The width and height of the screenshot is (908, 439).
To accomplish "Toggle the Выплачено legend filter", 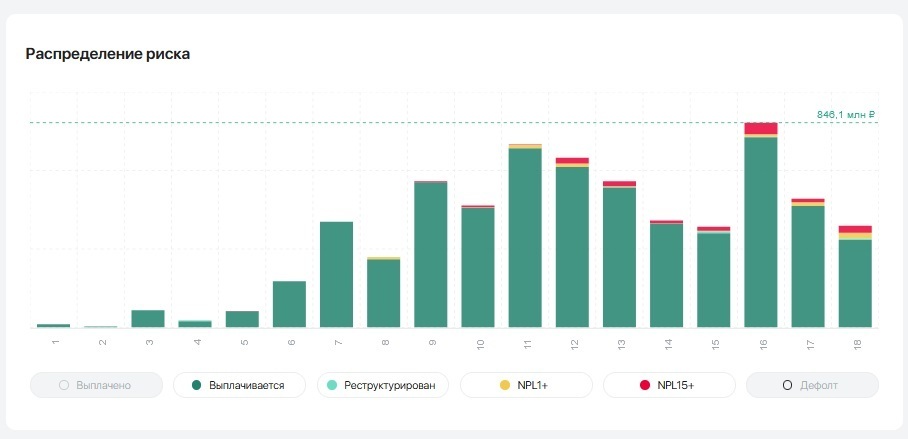I will (x=95, y=385).
